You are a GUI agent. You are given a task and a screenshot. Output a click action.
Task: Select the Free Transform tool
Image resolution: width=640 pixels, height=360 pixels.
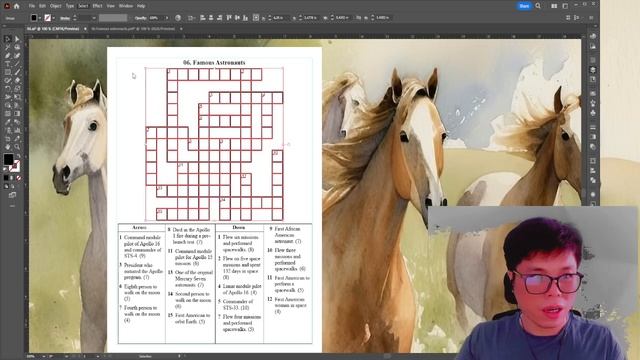[17, 96]
